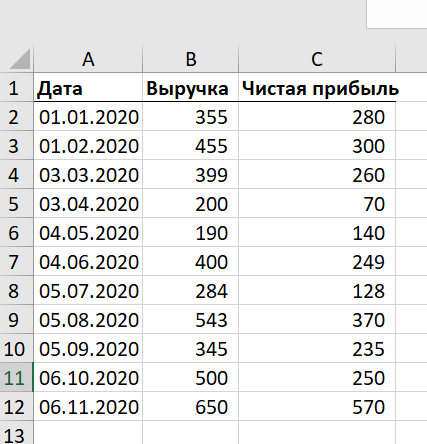Click revenue cell containing 543

tap(191, 319)
